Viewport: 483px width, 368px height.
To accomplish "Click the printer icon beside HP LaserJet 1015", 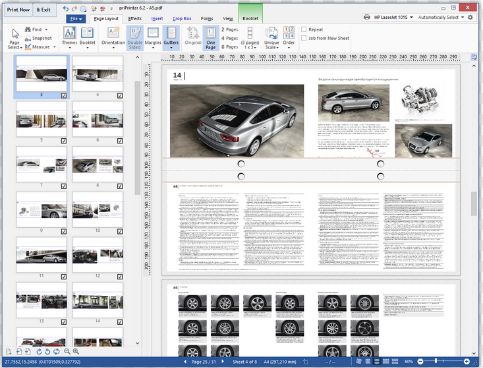I will tap(367, 17).
